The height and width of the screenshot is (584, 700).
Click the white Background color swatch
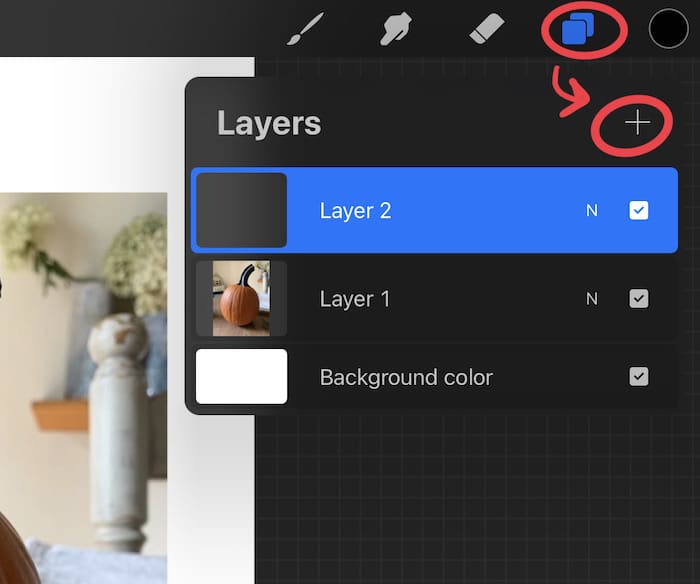pos(242,377)
